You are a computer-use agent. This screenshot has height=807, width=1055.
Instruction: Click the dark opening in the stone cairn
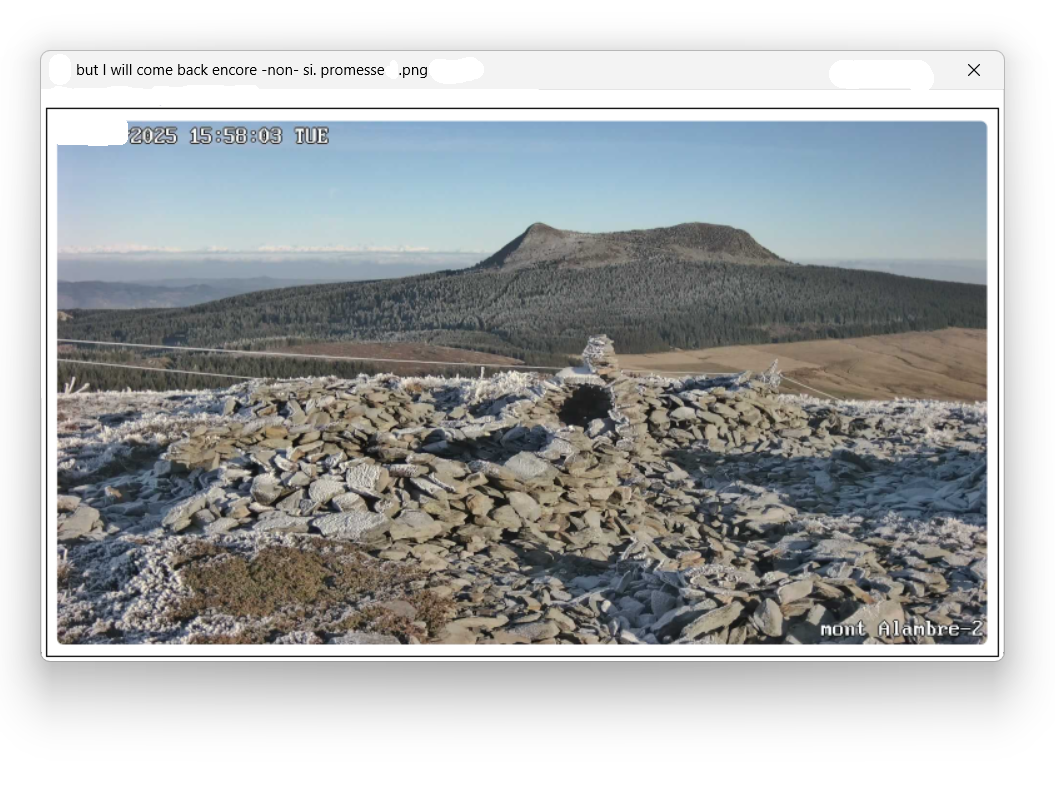click(585, 404)
